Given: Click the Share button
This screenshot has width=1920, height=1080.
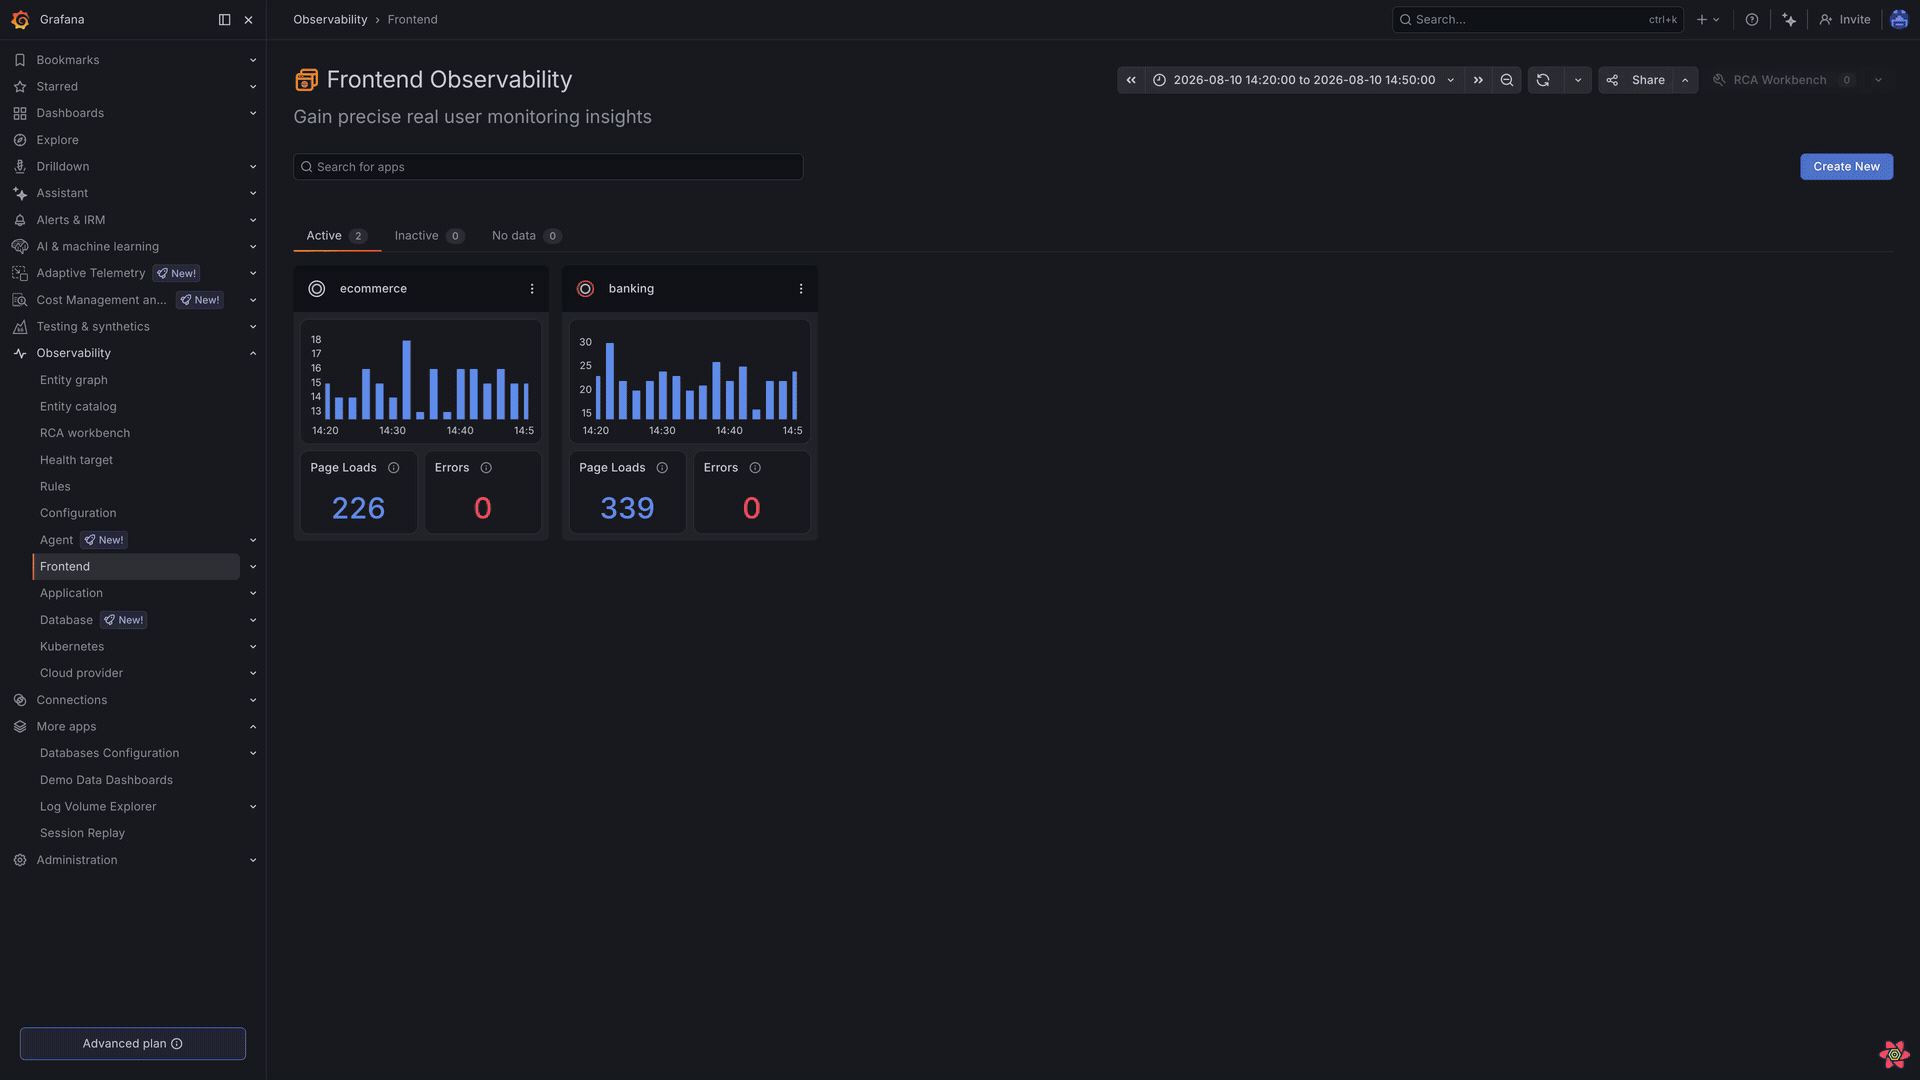Looking at the screenshot, I should pos(1637,80).
